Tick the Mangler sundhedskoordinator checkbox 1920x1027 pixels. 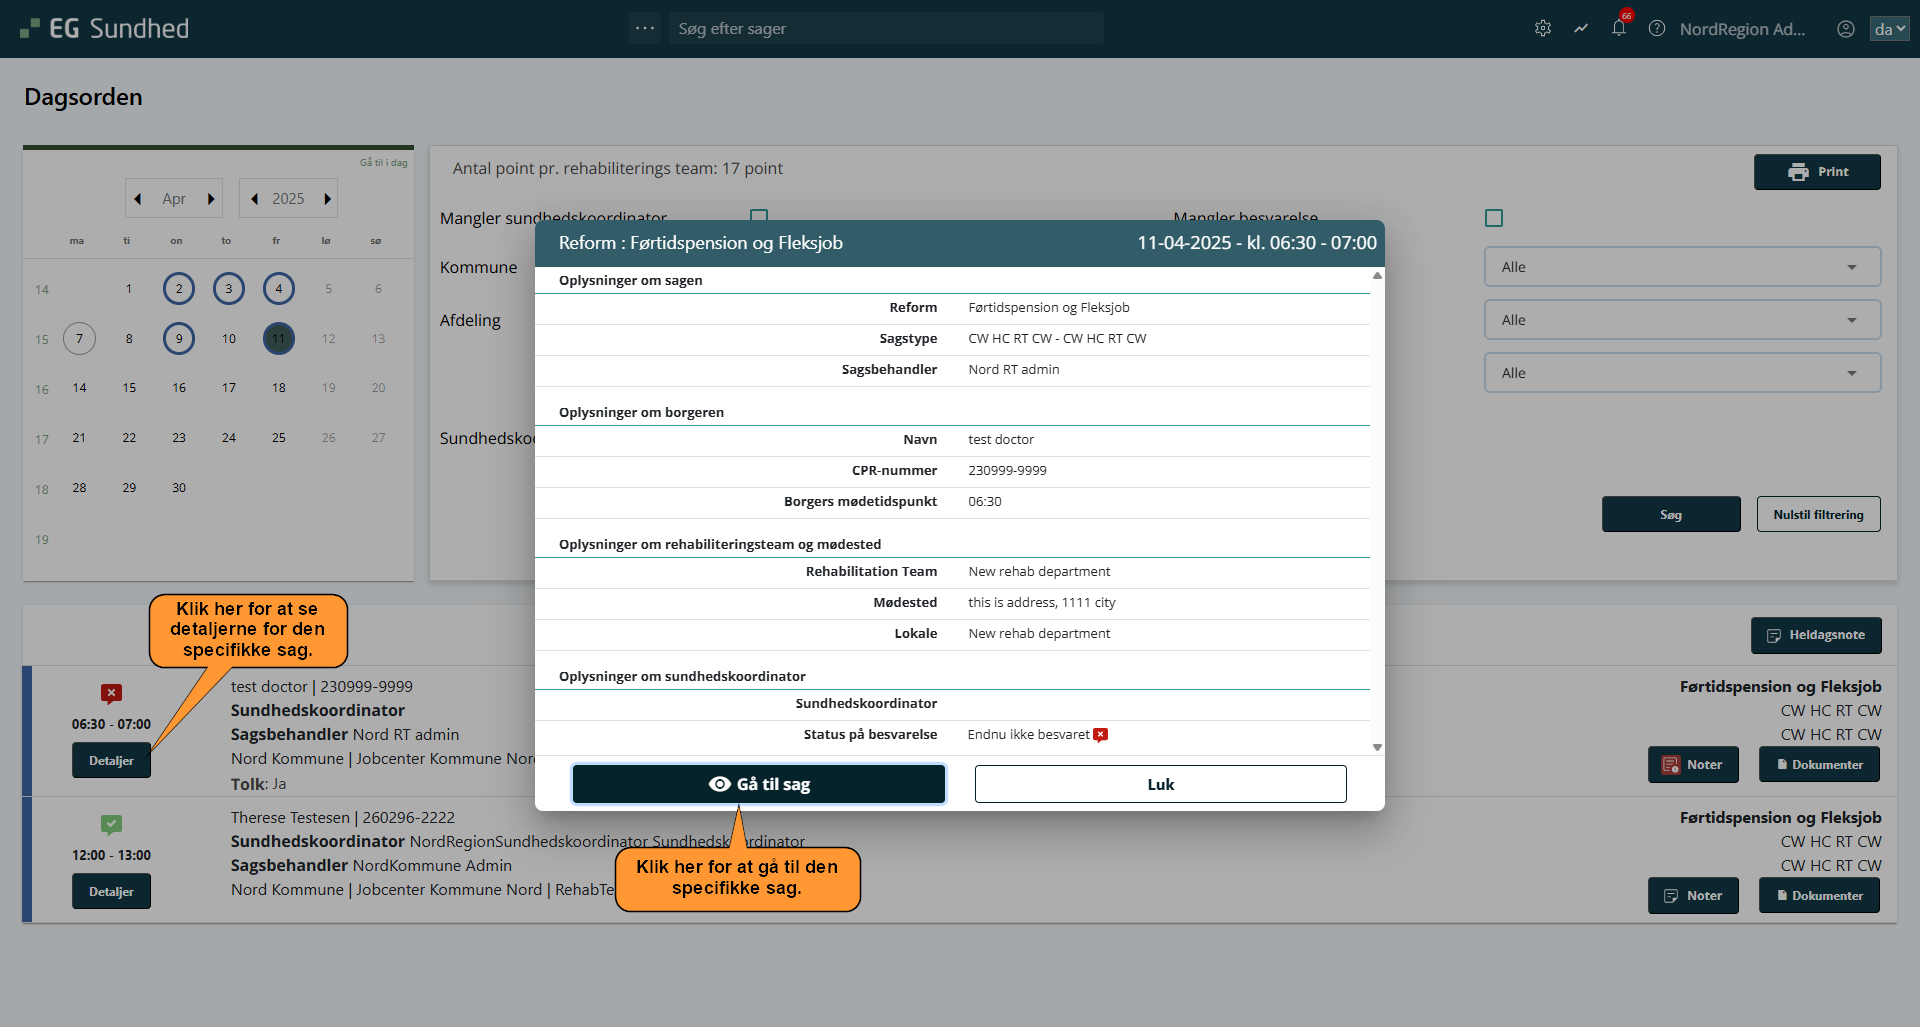click(x=759, y=216)
